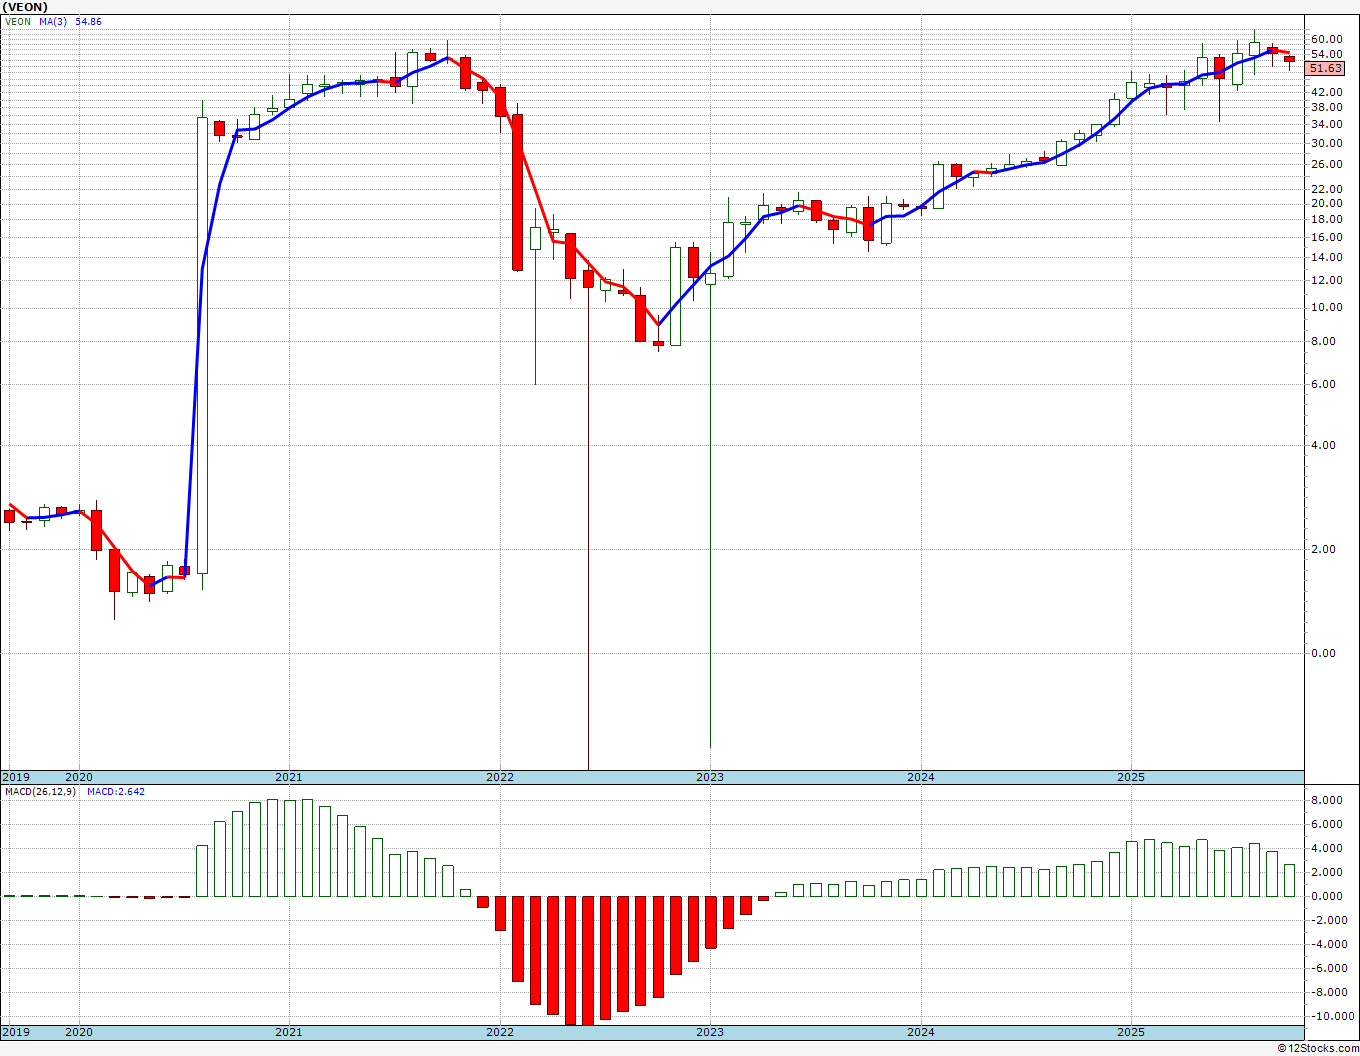Click the 30.00 price axis label
This screenshot has width=1360, height=1056.
[1327, 143]
